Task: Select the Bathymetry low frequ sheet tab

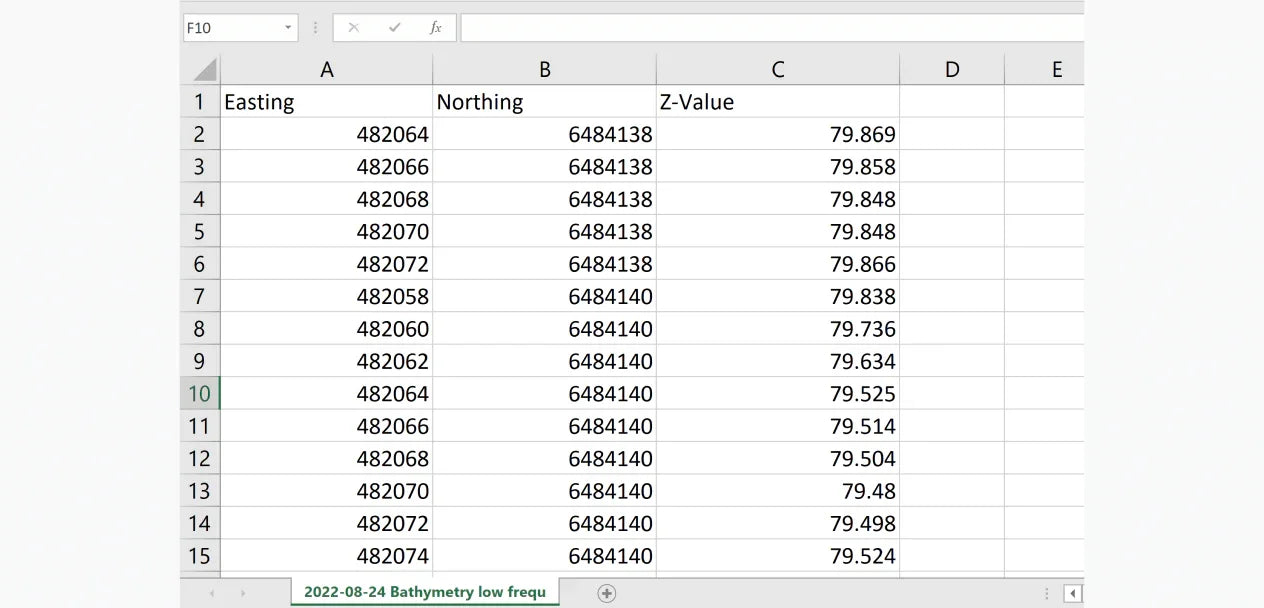Action: 425,592
